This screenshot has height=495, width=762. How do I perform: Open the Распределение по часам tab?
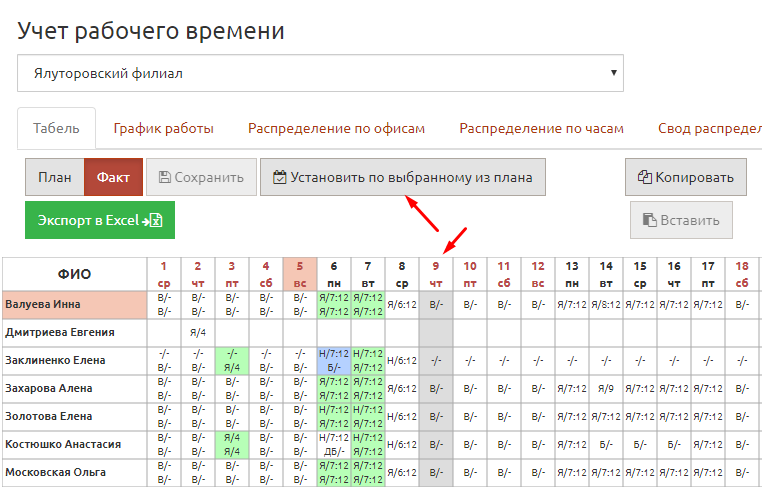pos(541,128)
